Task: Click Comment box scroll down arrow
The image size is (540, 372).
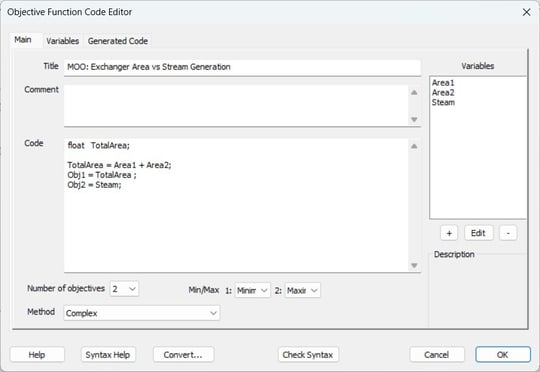Action: point(414,120)
